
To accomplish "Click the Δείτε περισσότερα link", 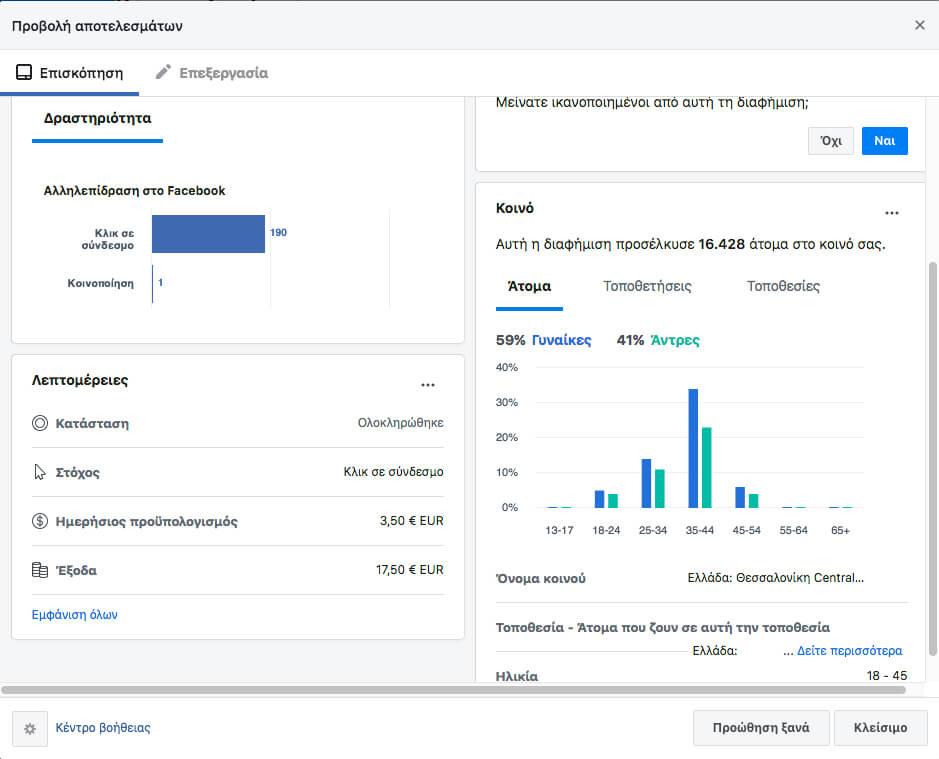I will [x=849, y=651].
